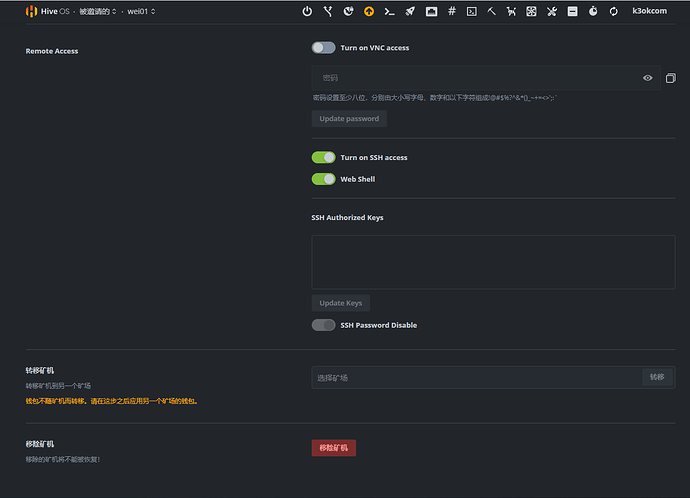Toggle Turn on SSH access switch
Image resolution: width=690 pixels, height=498 pixels.
pyautogui.click(x=323, y=157)
